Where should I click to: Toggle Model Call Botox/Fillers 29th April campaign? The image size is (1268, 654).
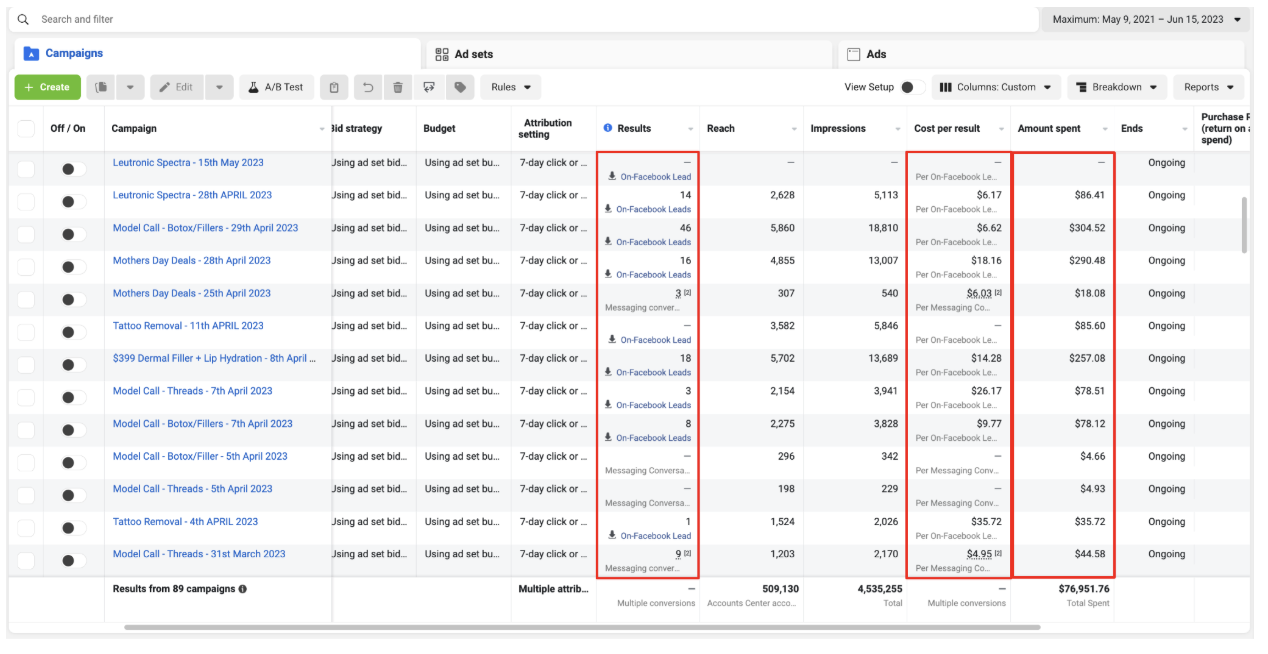click(x=73, y=234)
